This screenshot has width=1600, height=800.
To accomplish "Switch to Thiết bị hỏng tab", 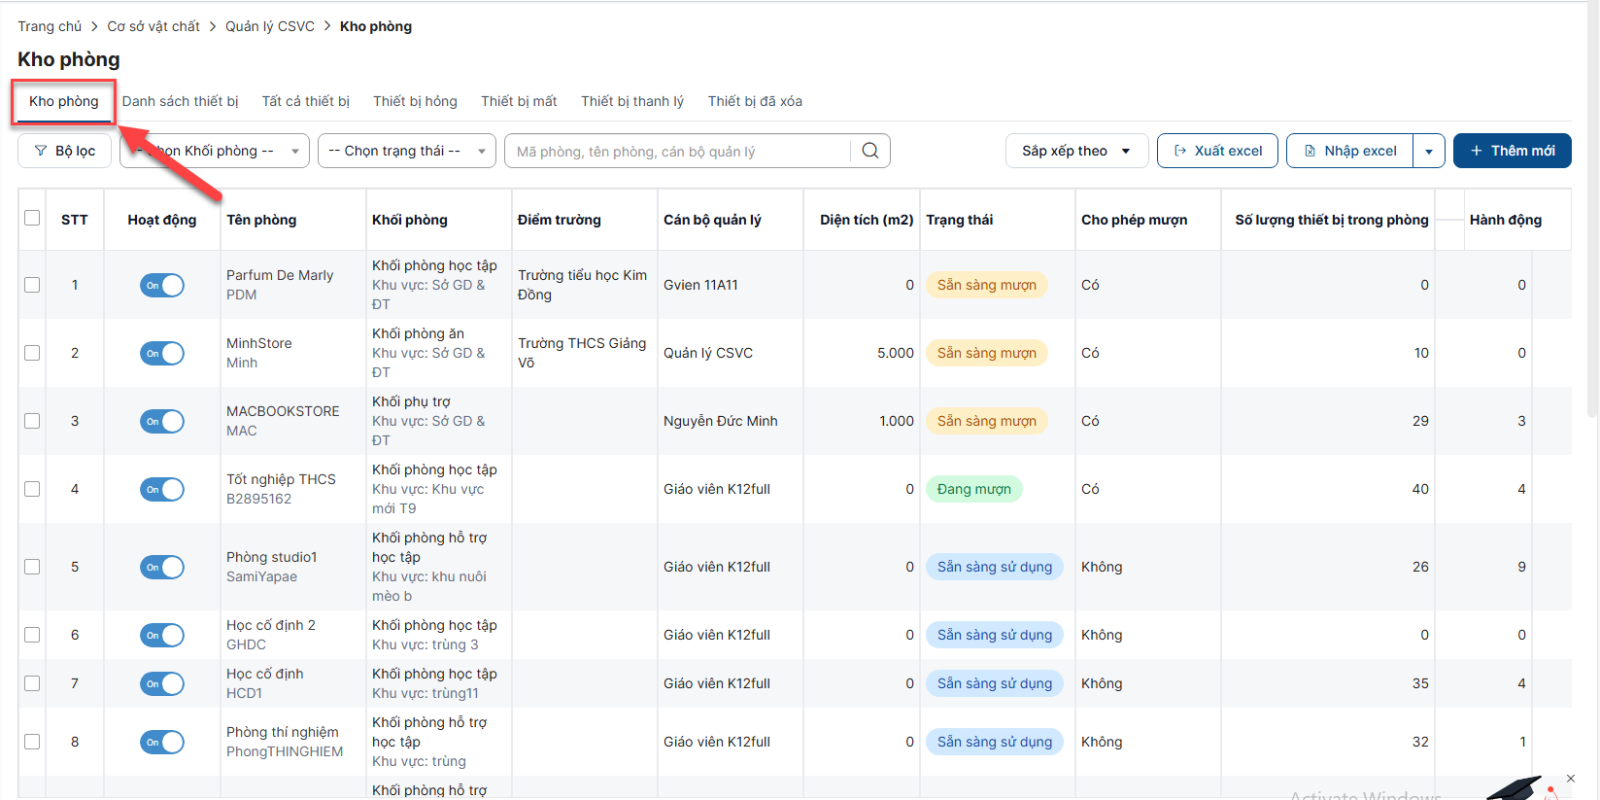I will tap(415, 101).
